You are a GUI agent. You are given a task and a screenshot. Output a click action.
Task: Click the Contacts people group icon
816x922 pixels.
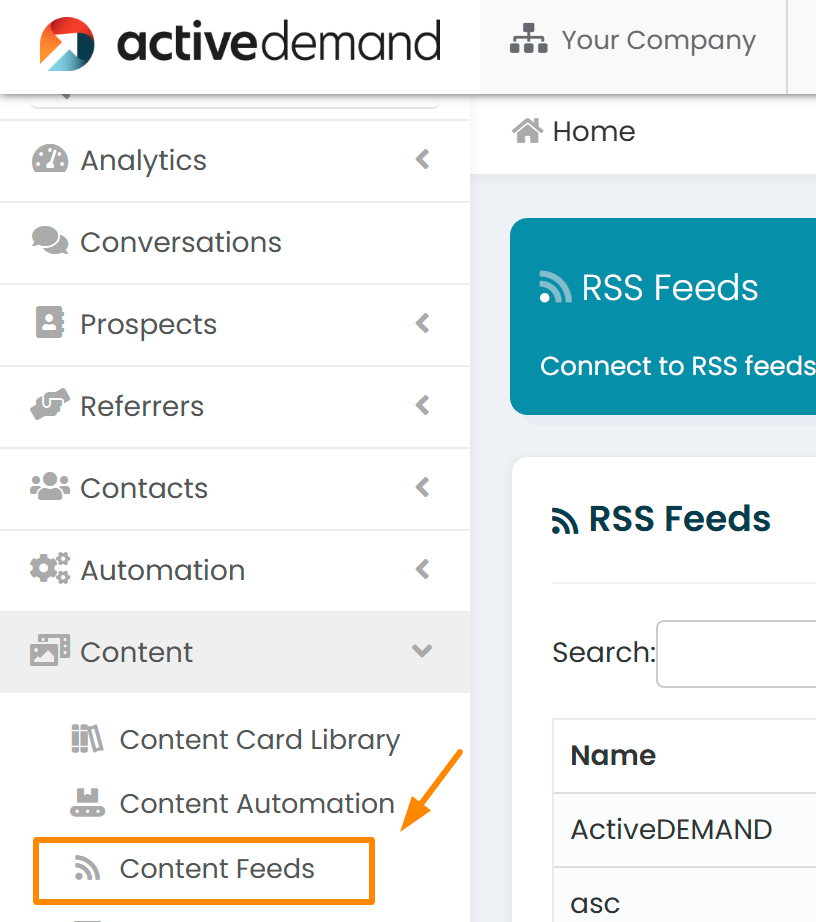[50, 486]
